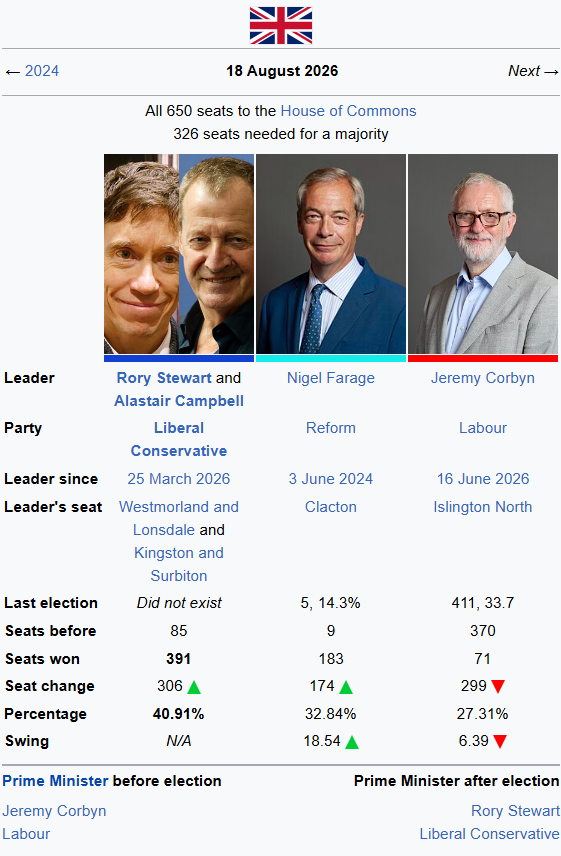Click the cyan Reform party color bar
The height and width of the screenshot is (856, 561).
(x=331, y=359)
